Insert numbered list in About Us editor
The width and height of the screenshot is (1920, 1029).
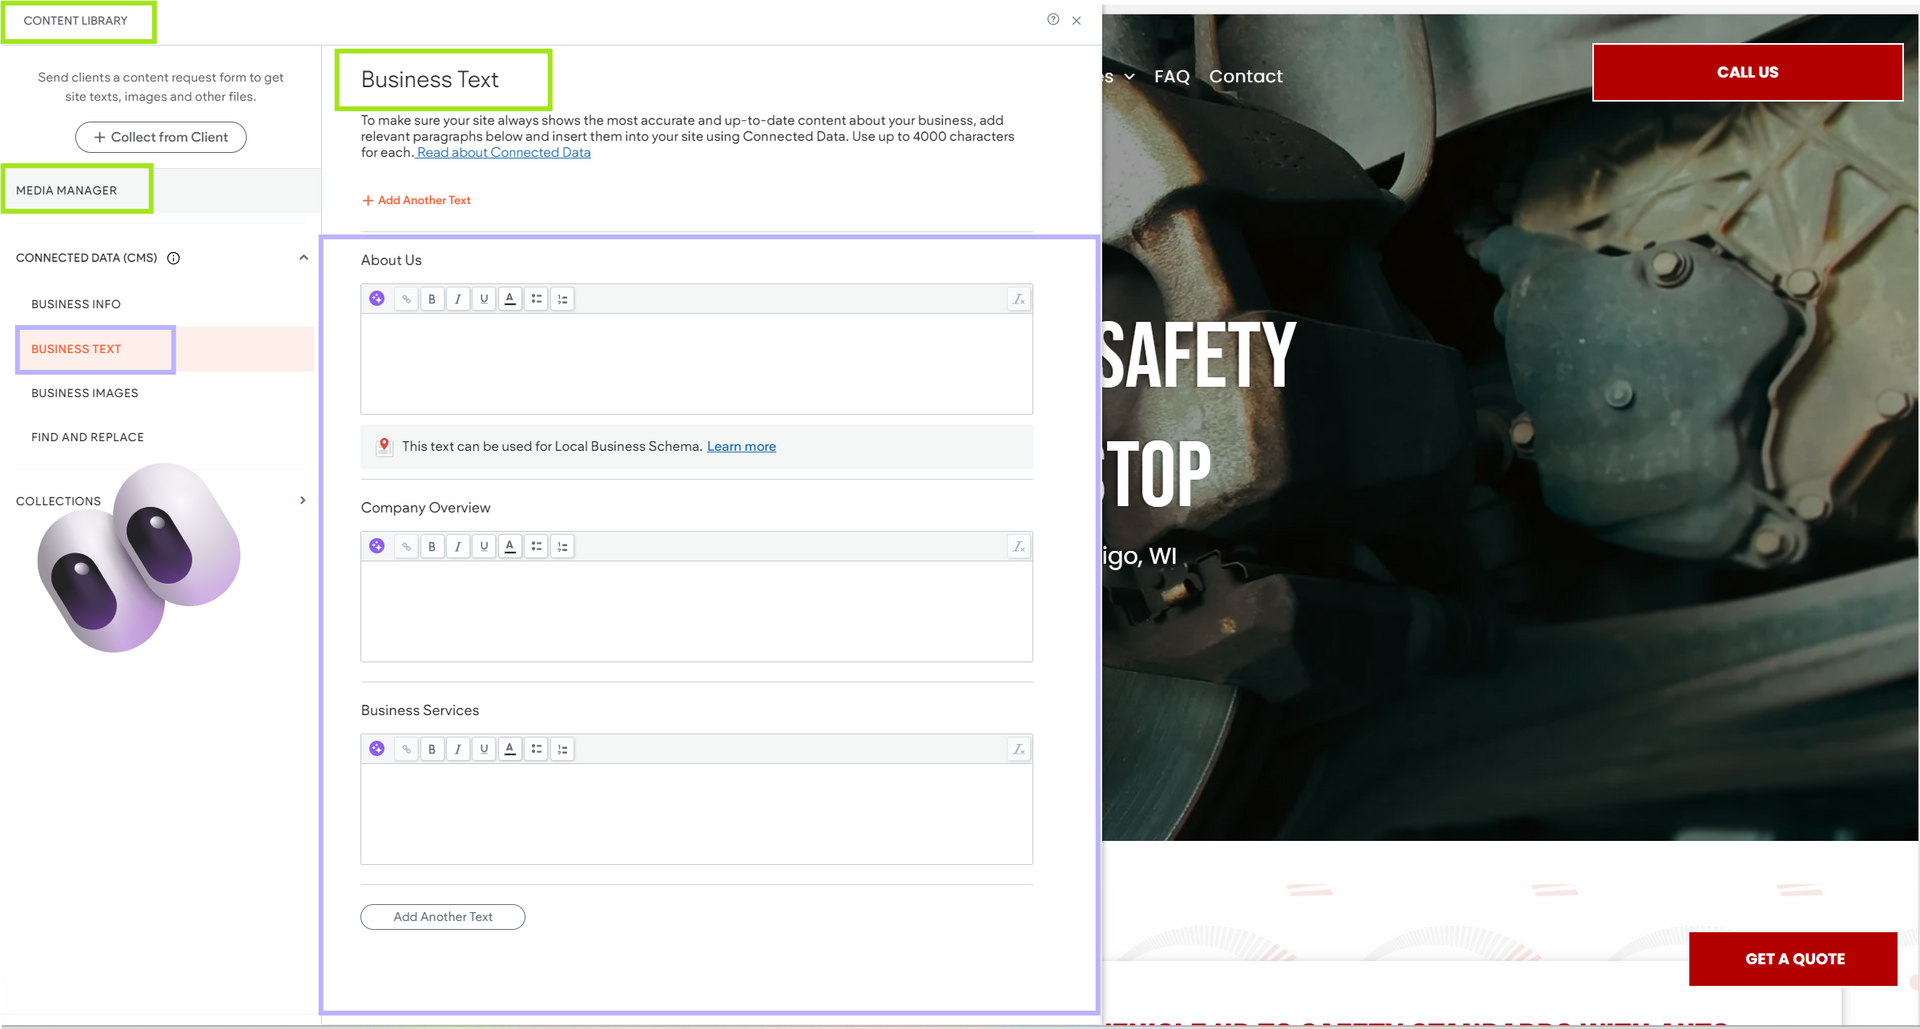(x=562, y=299)
